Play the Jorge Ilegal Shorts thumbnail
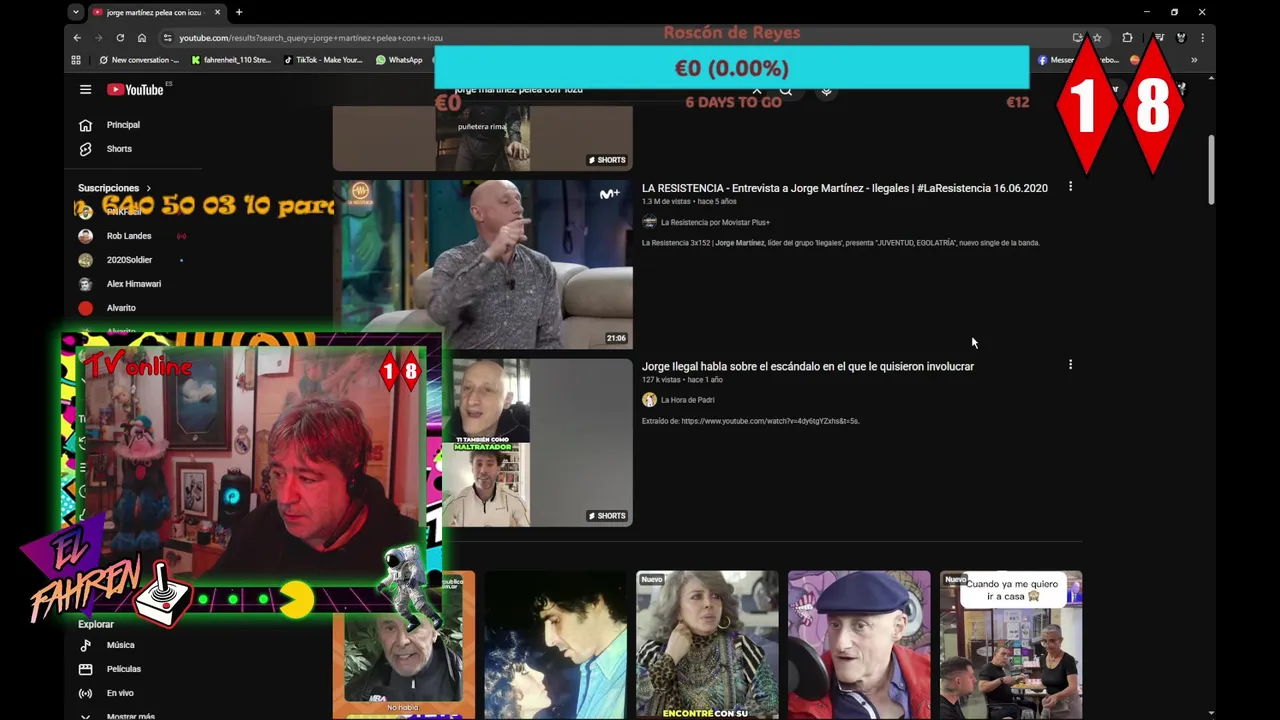This screenshot has width=1280, height=720. [x=537, y=442]
